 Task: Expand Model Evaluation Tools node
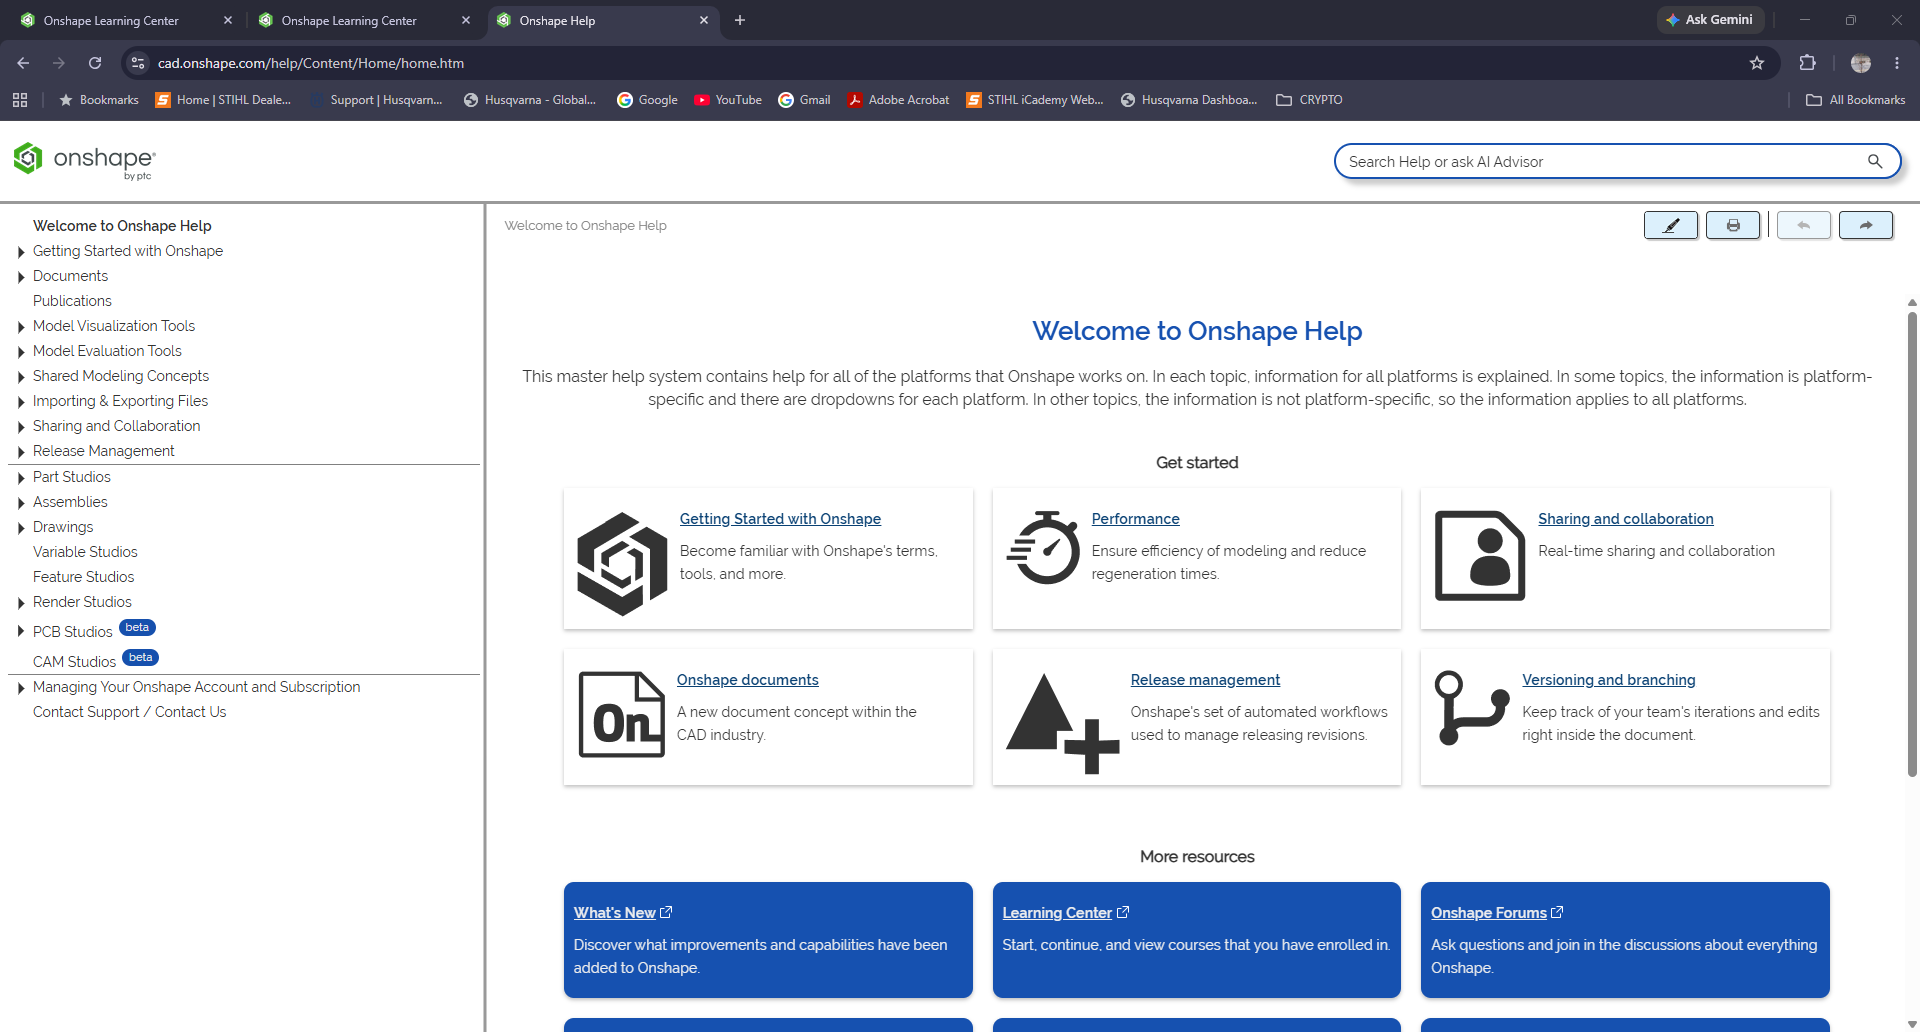click(x=21, y=352)
